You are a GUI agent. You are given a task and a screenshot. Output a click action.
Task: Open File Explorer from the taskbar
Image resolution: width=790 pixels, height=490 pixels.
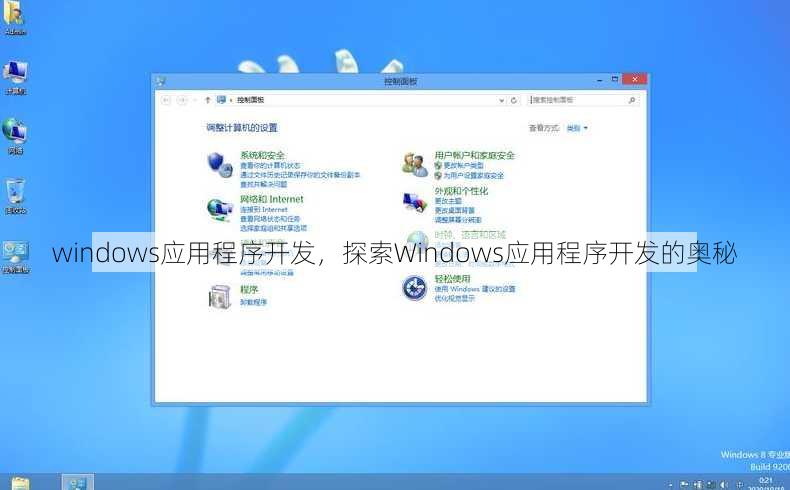[21, 484]
